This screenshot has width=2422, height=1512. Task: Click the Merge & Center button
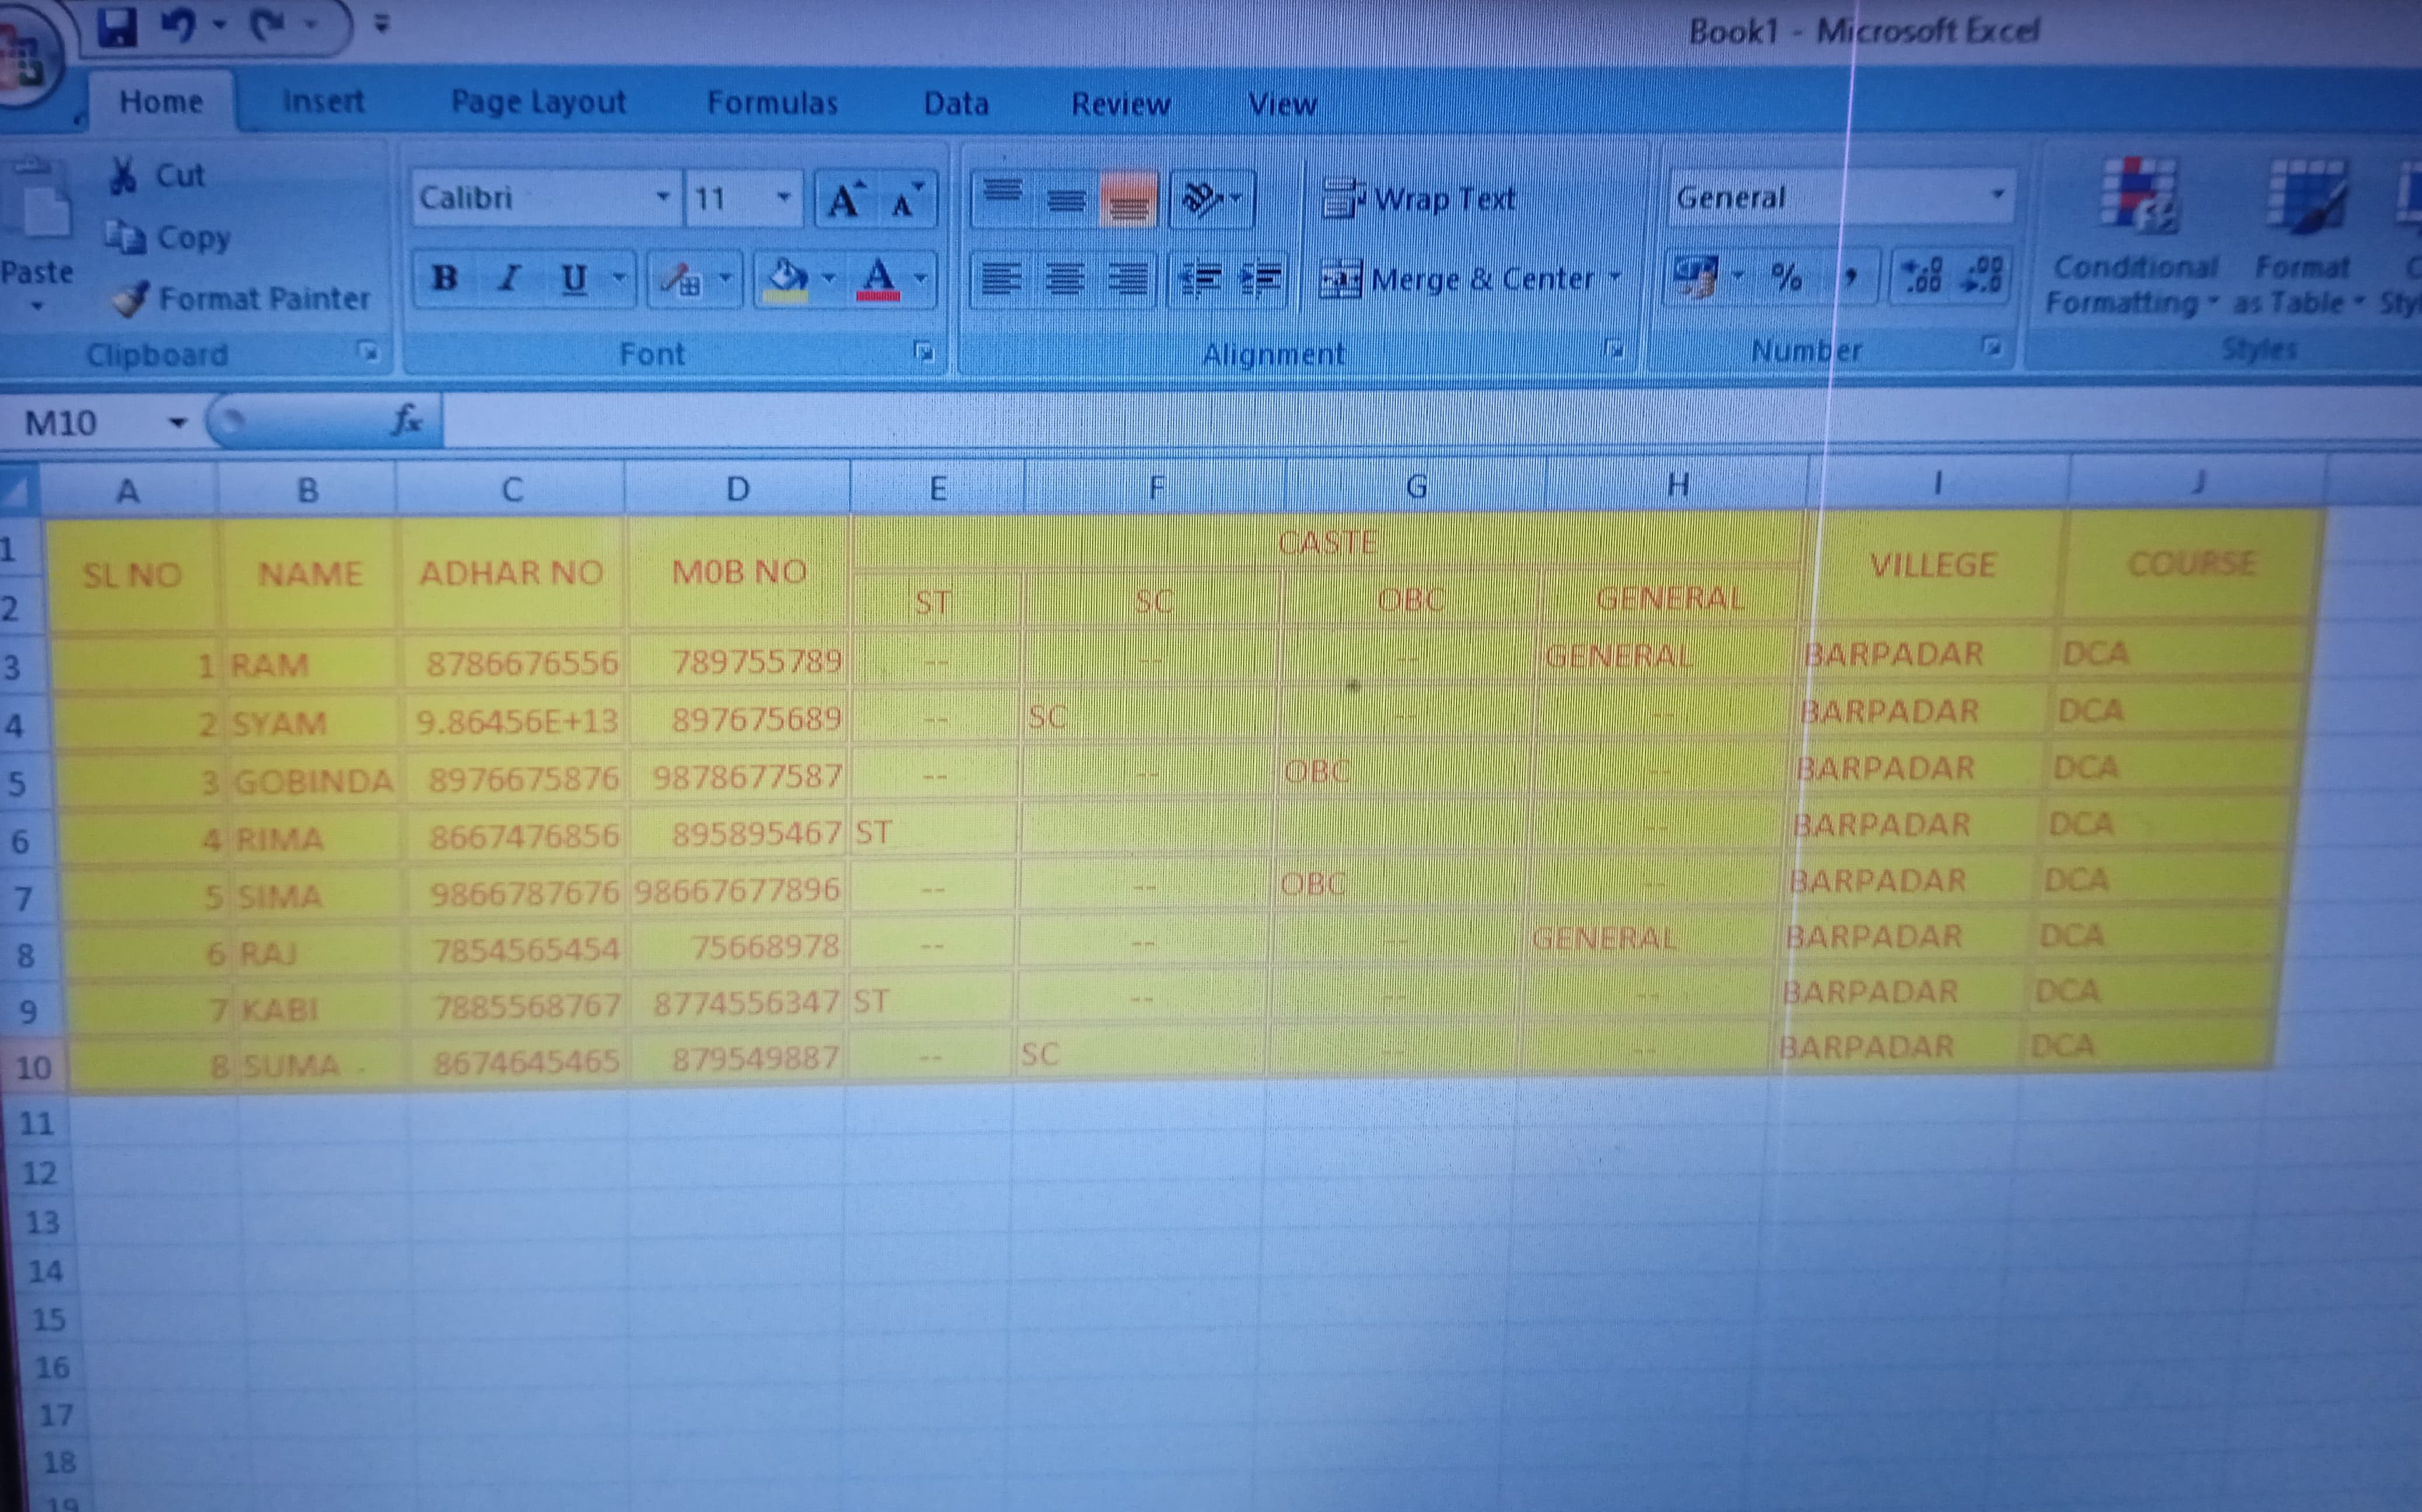coord(1460,279)
